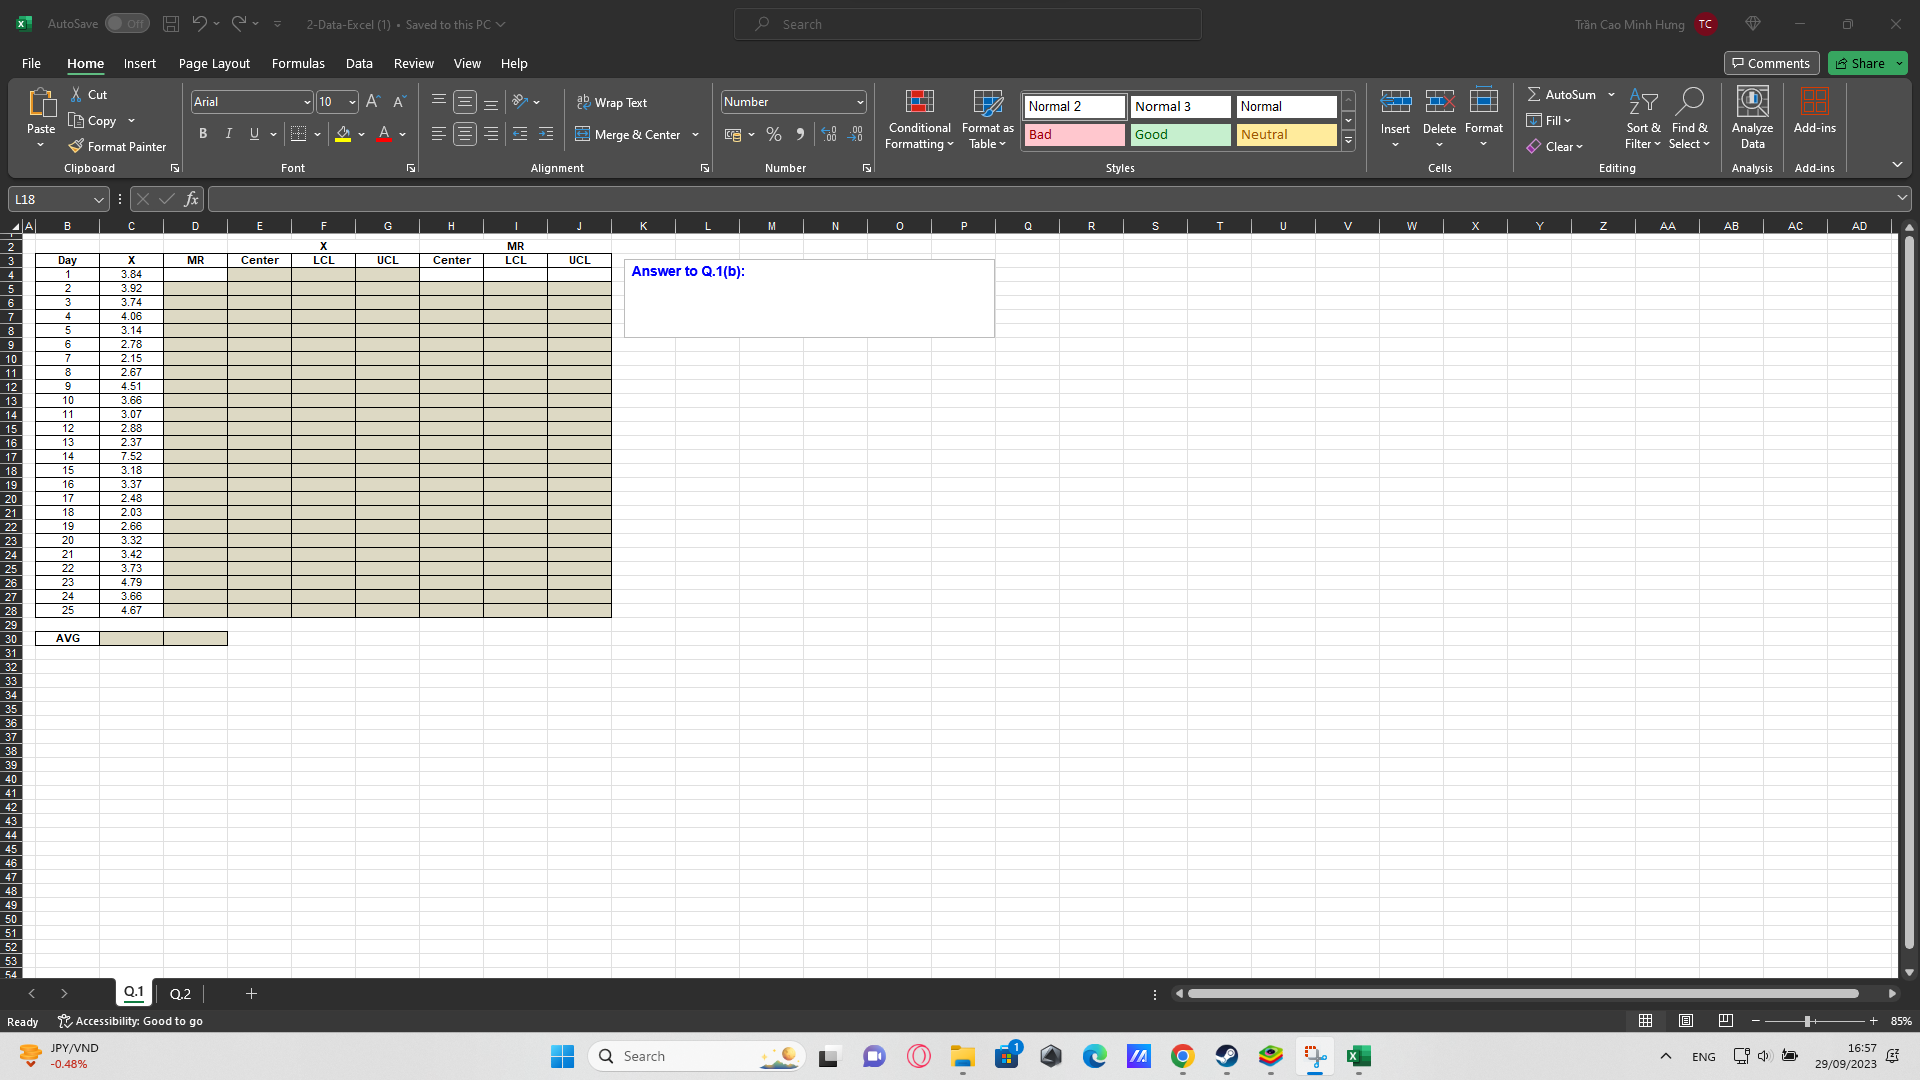Open Conditional Formatting menu

click(919, 120)
